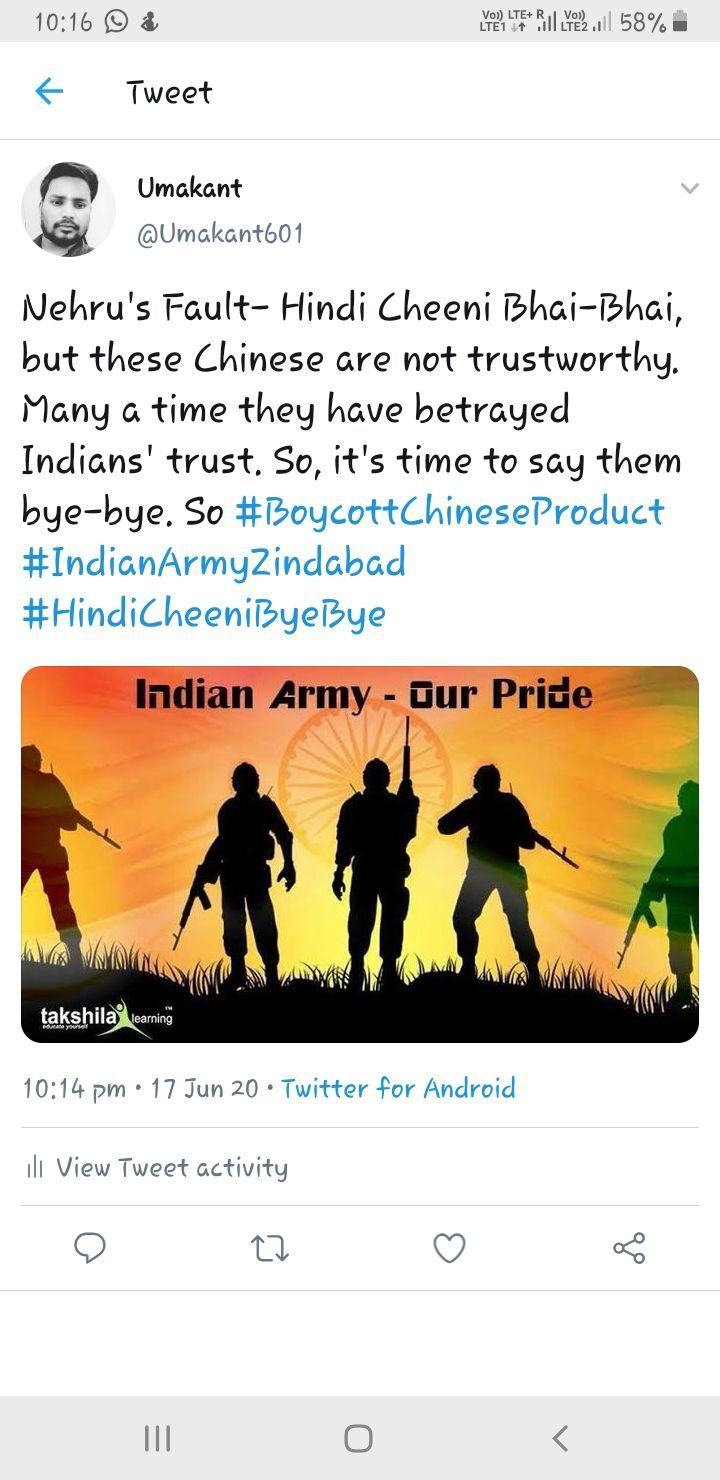The image size is (720, 1480).
Task: Expand the tweet options chevron
Action: [x=689, y=188]
